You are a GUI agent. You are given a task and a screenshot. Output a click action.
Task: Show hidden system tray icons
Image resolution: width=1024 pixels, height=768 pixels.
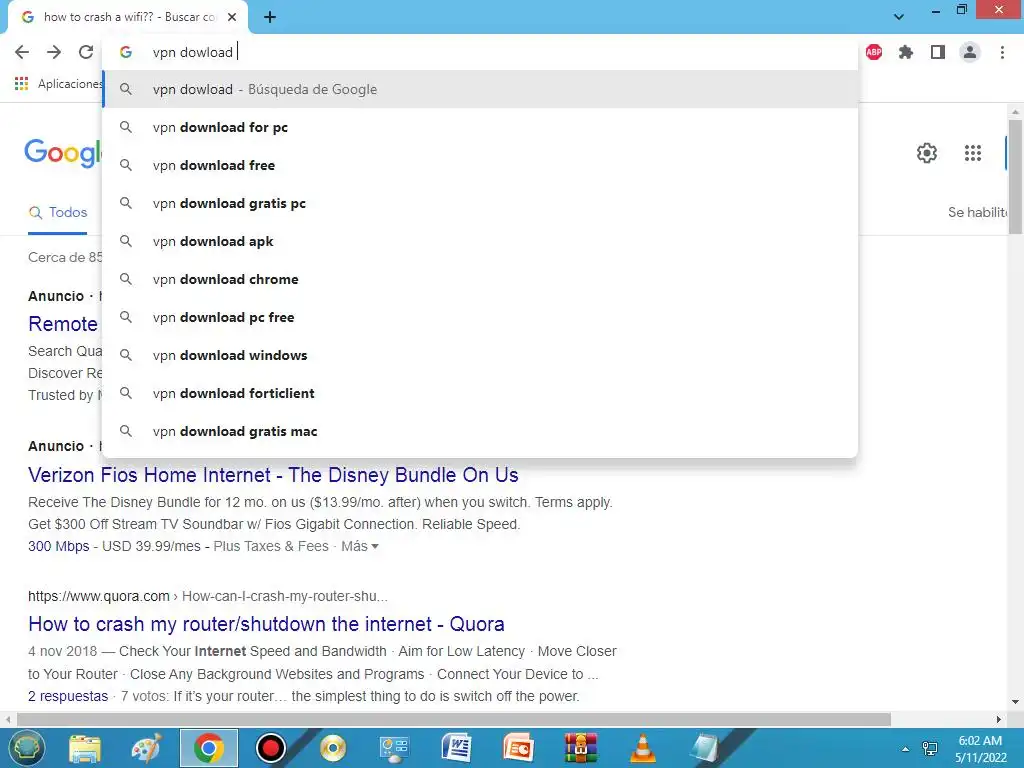coord(905,749)
